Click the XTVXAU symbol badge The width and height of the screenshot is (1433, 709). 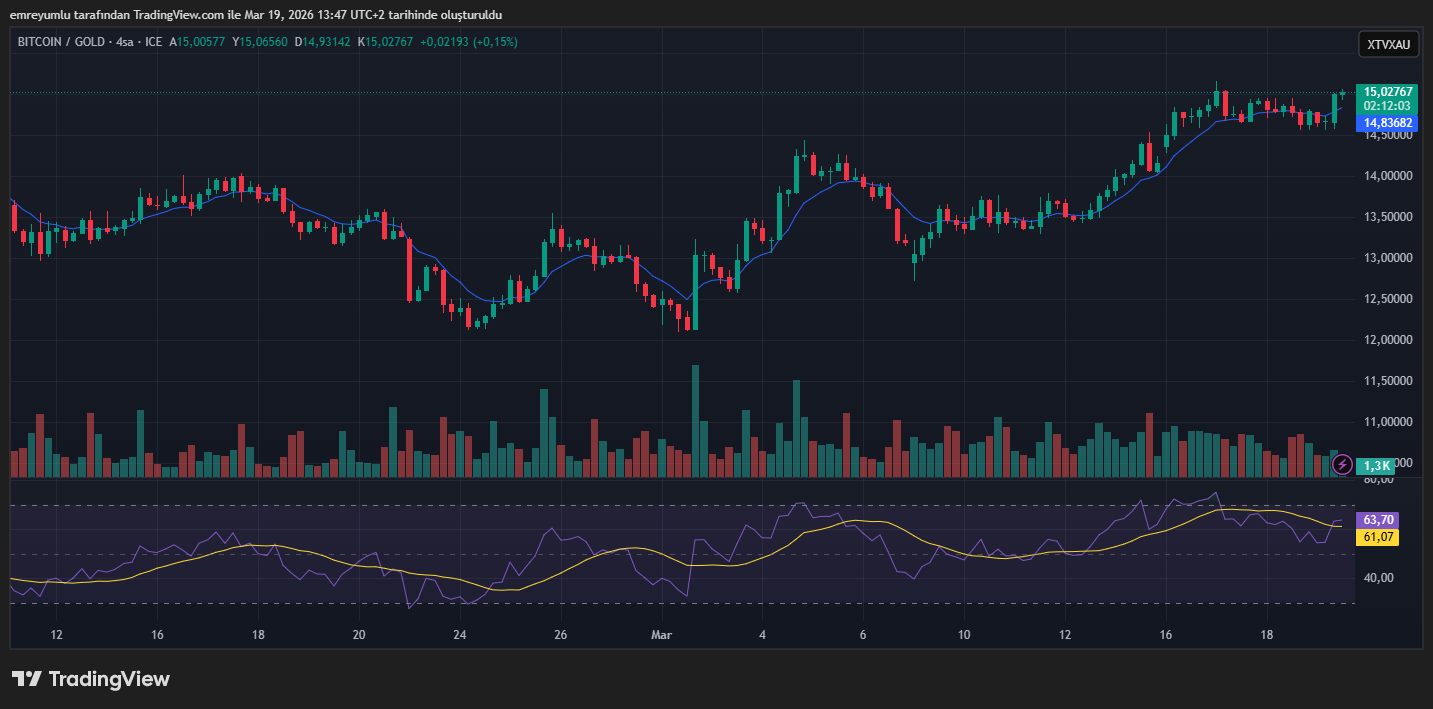(1388, 44)
